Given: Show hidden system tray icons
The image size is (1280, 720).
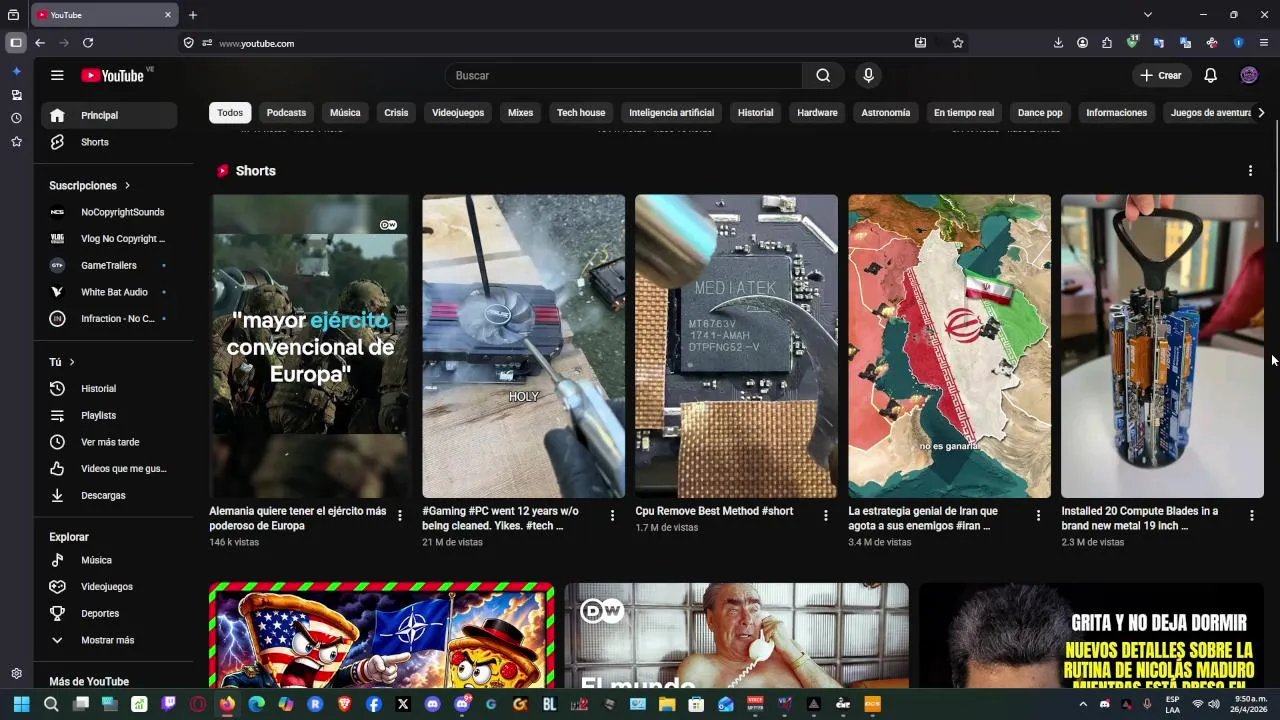Looking at the screenshot, I should (x=1082, y=704).
